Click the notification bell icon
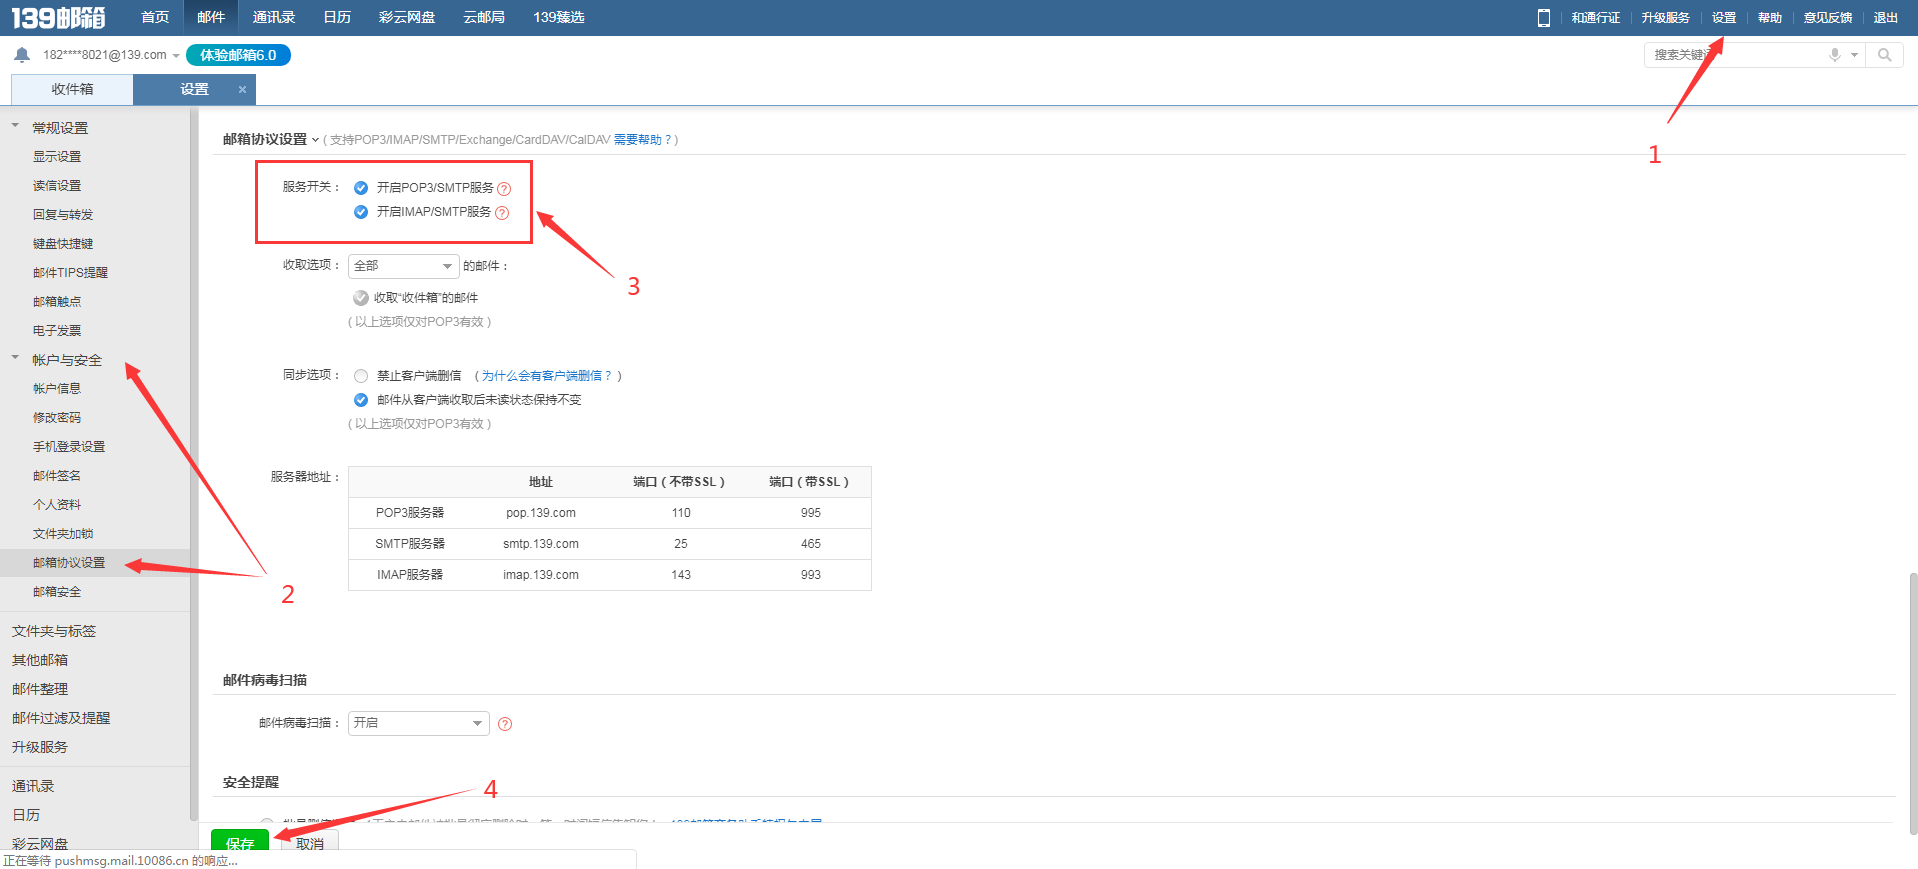Viewport: 1918px width, 869px height. (x=22, y=55)
